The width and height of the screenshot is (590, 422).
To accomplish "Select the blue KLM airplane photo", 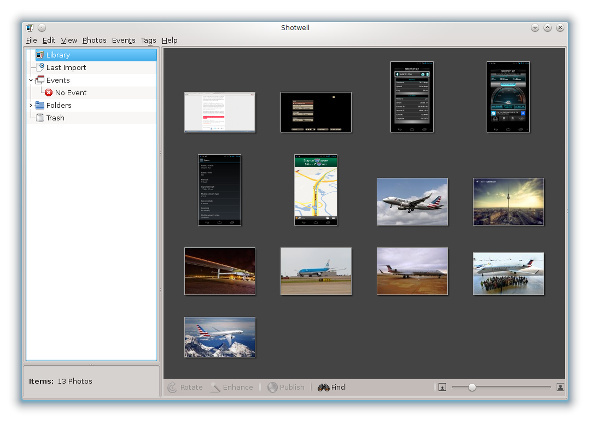I will coord(316,271).
